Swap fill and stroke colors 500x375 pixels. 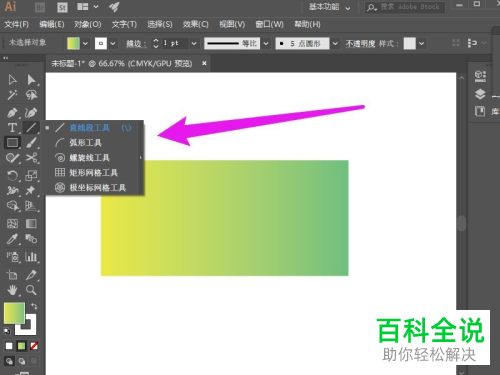click(34, 306)
